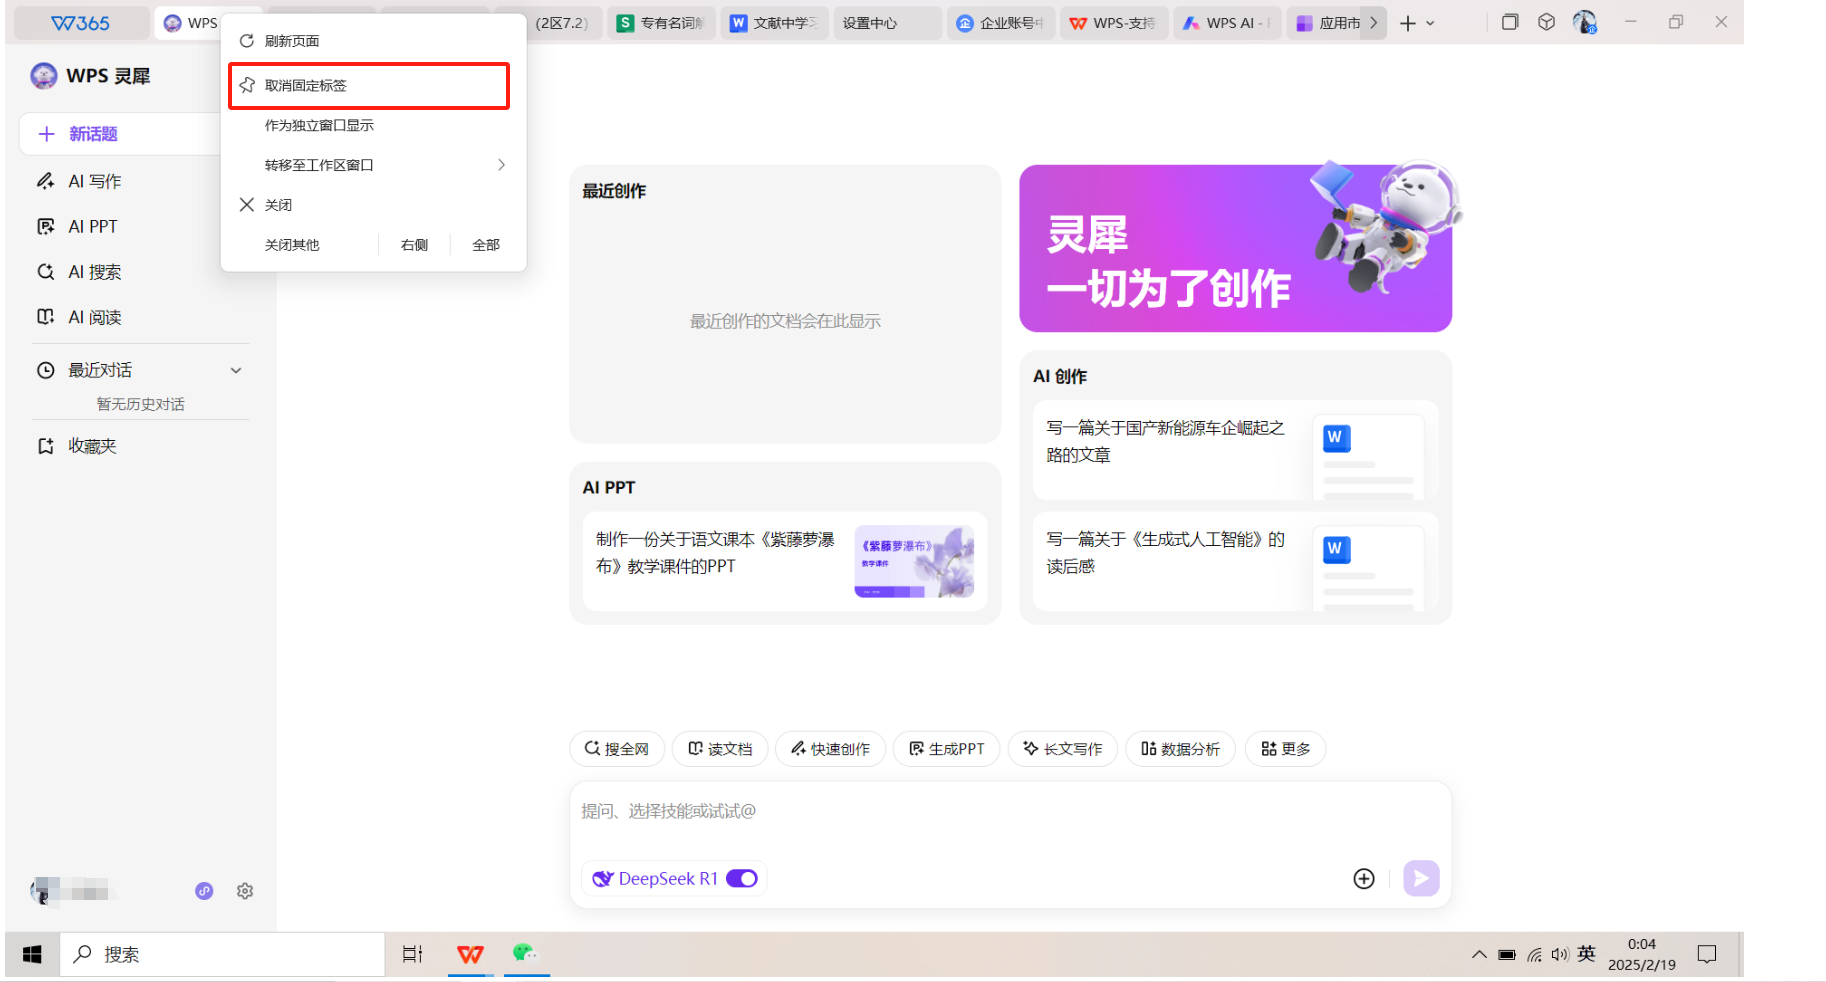
Task: Open AI 搜索 in the sidebar
Action: click(94, 272)
